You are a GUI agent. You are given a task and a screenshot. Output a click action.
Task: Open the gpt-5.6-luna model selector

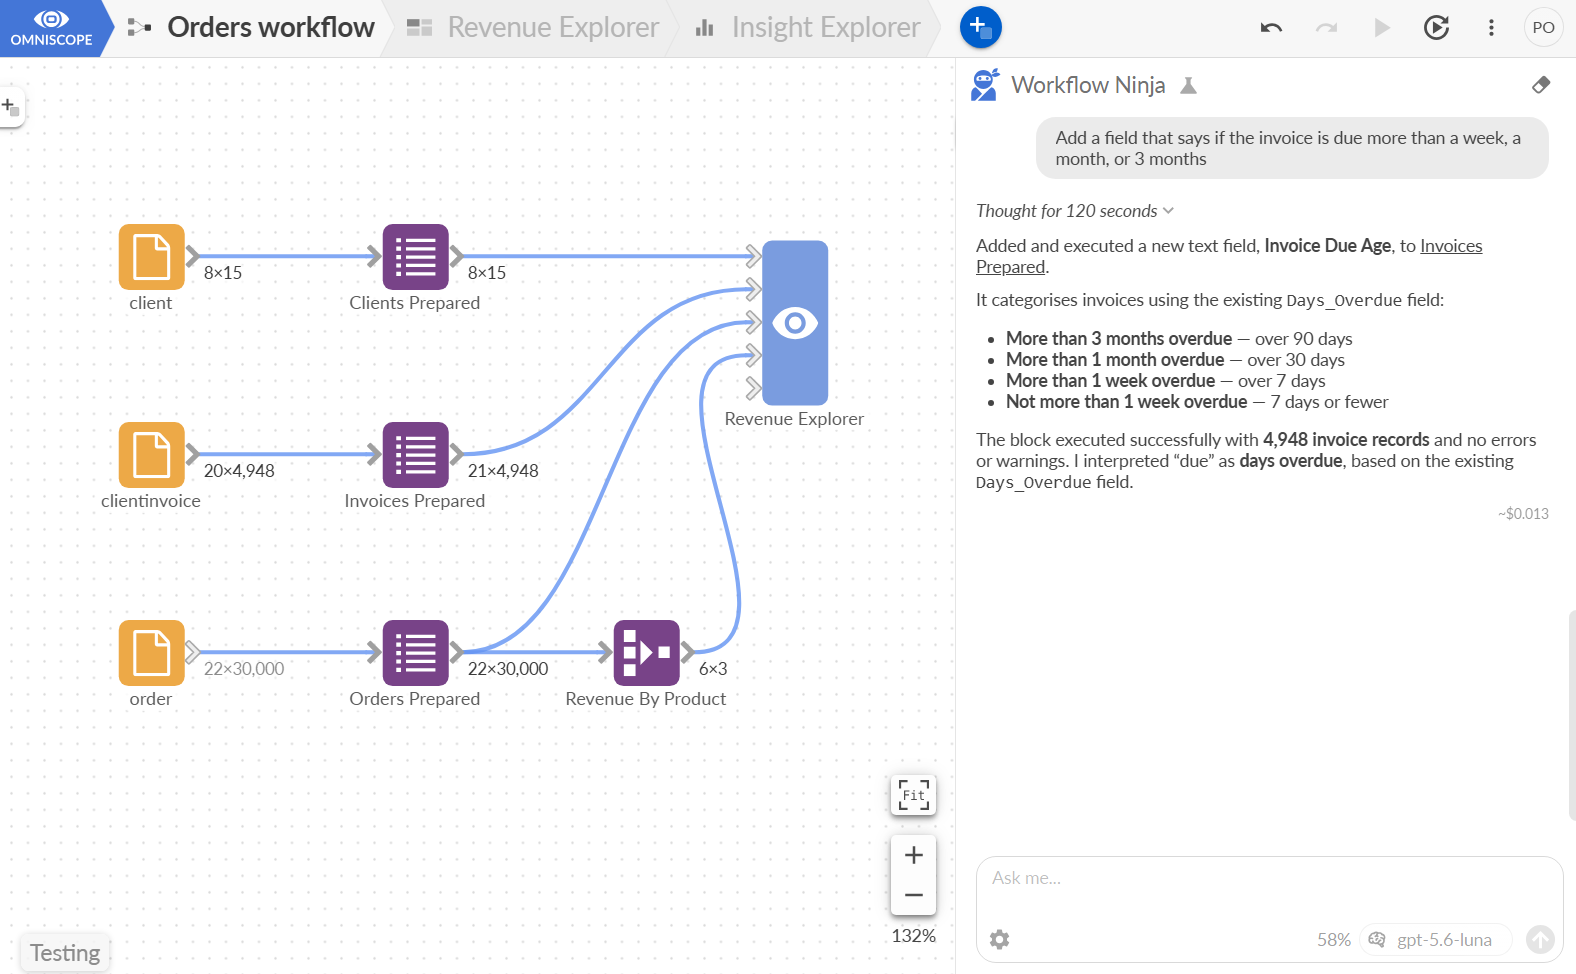[1434, 940]
